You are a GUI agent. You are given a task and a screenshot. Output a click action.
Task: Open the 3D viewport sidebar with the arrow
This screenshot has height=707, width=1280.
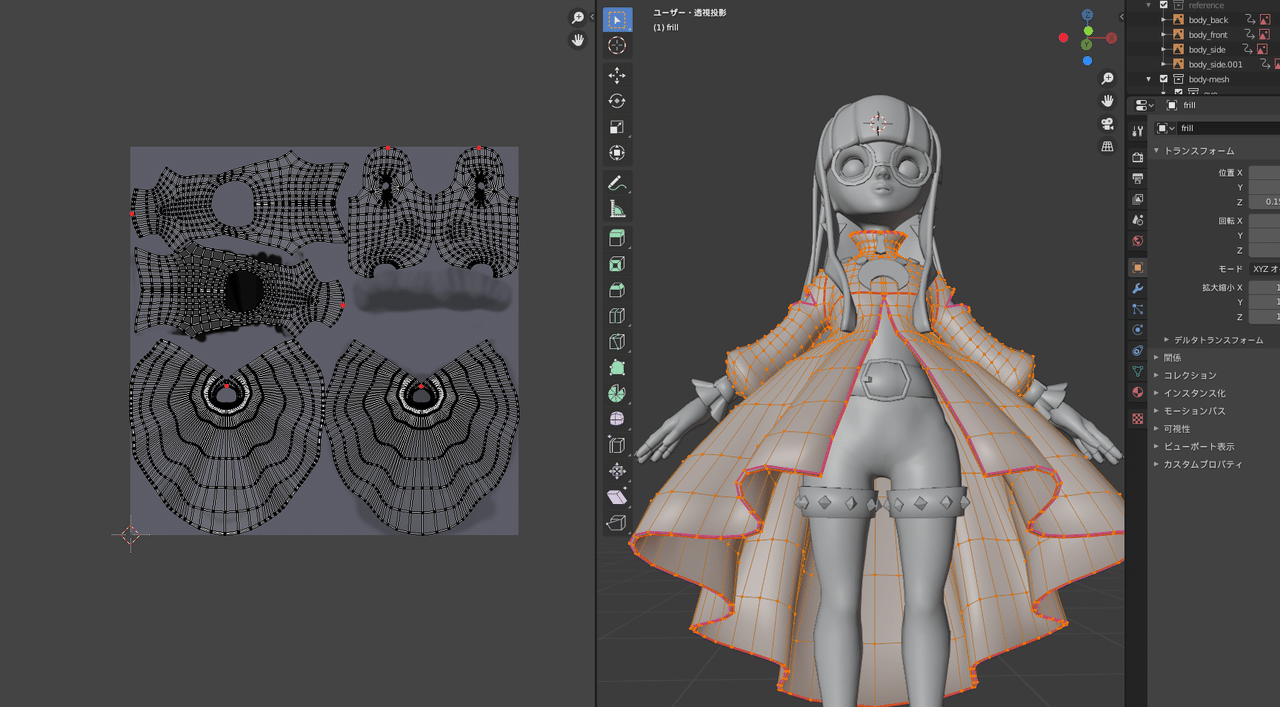tap(1121, 16)
